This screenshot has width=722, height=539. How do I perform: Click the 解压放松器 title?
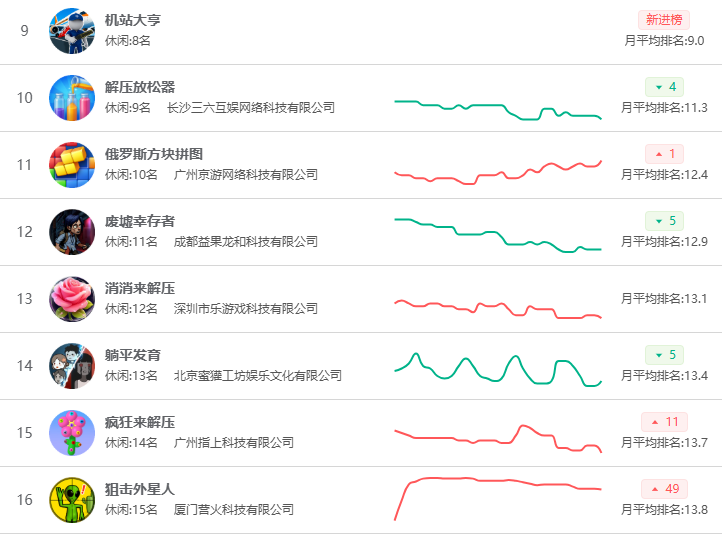140,87
